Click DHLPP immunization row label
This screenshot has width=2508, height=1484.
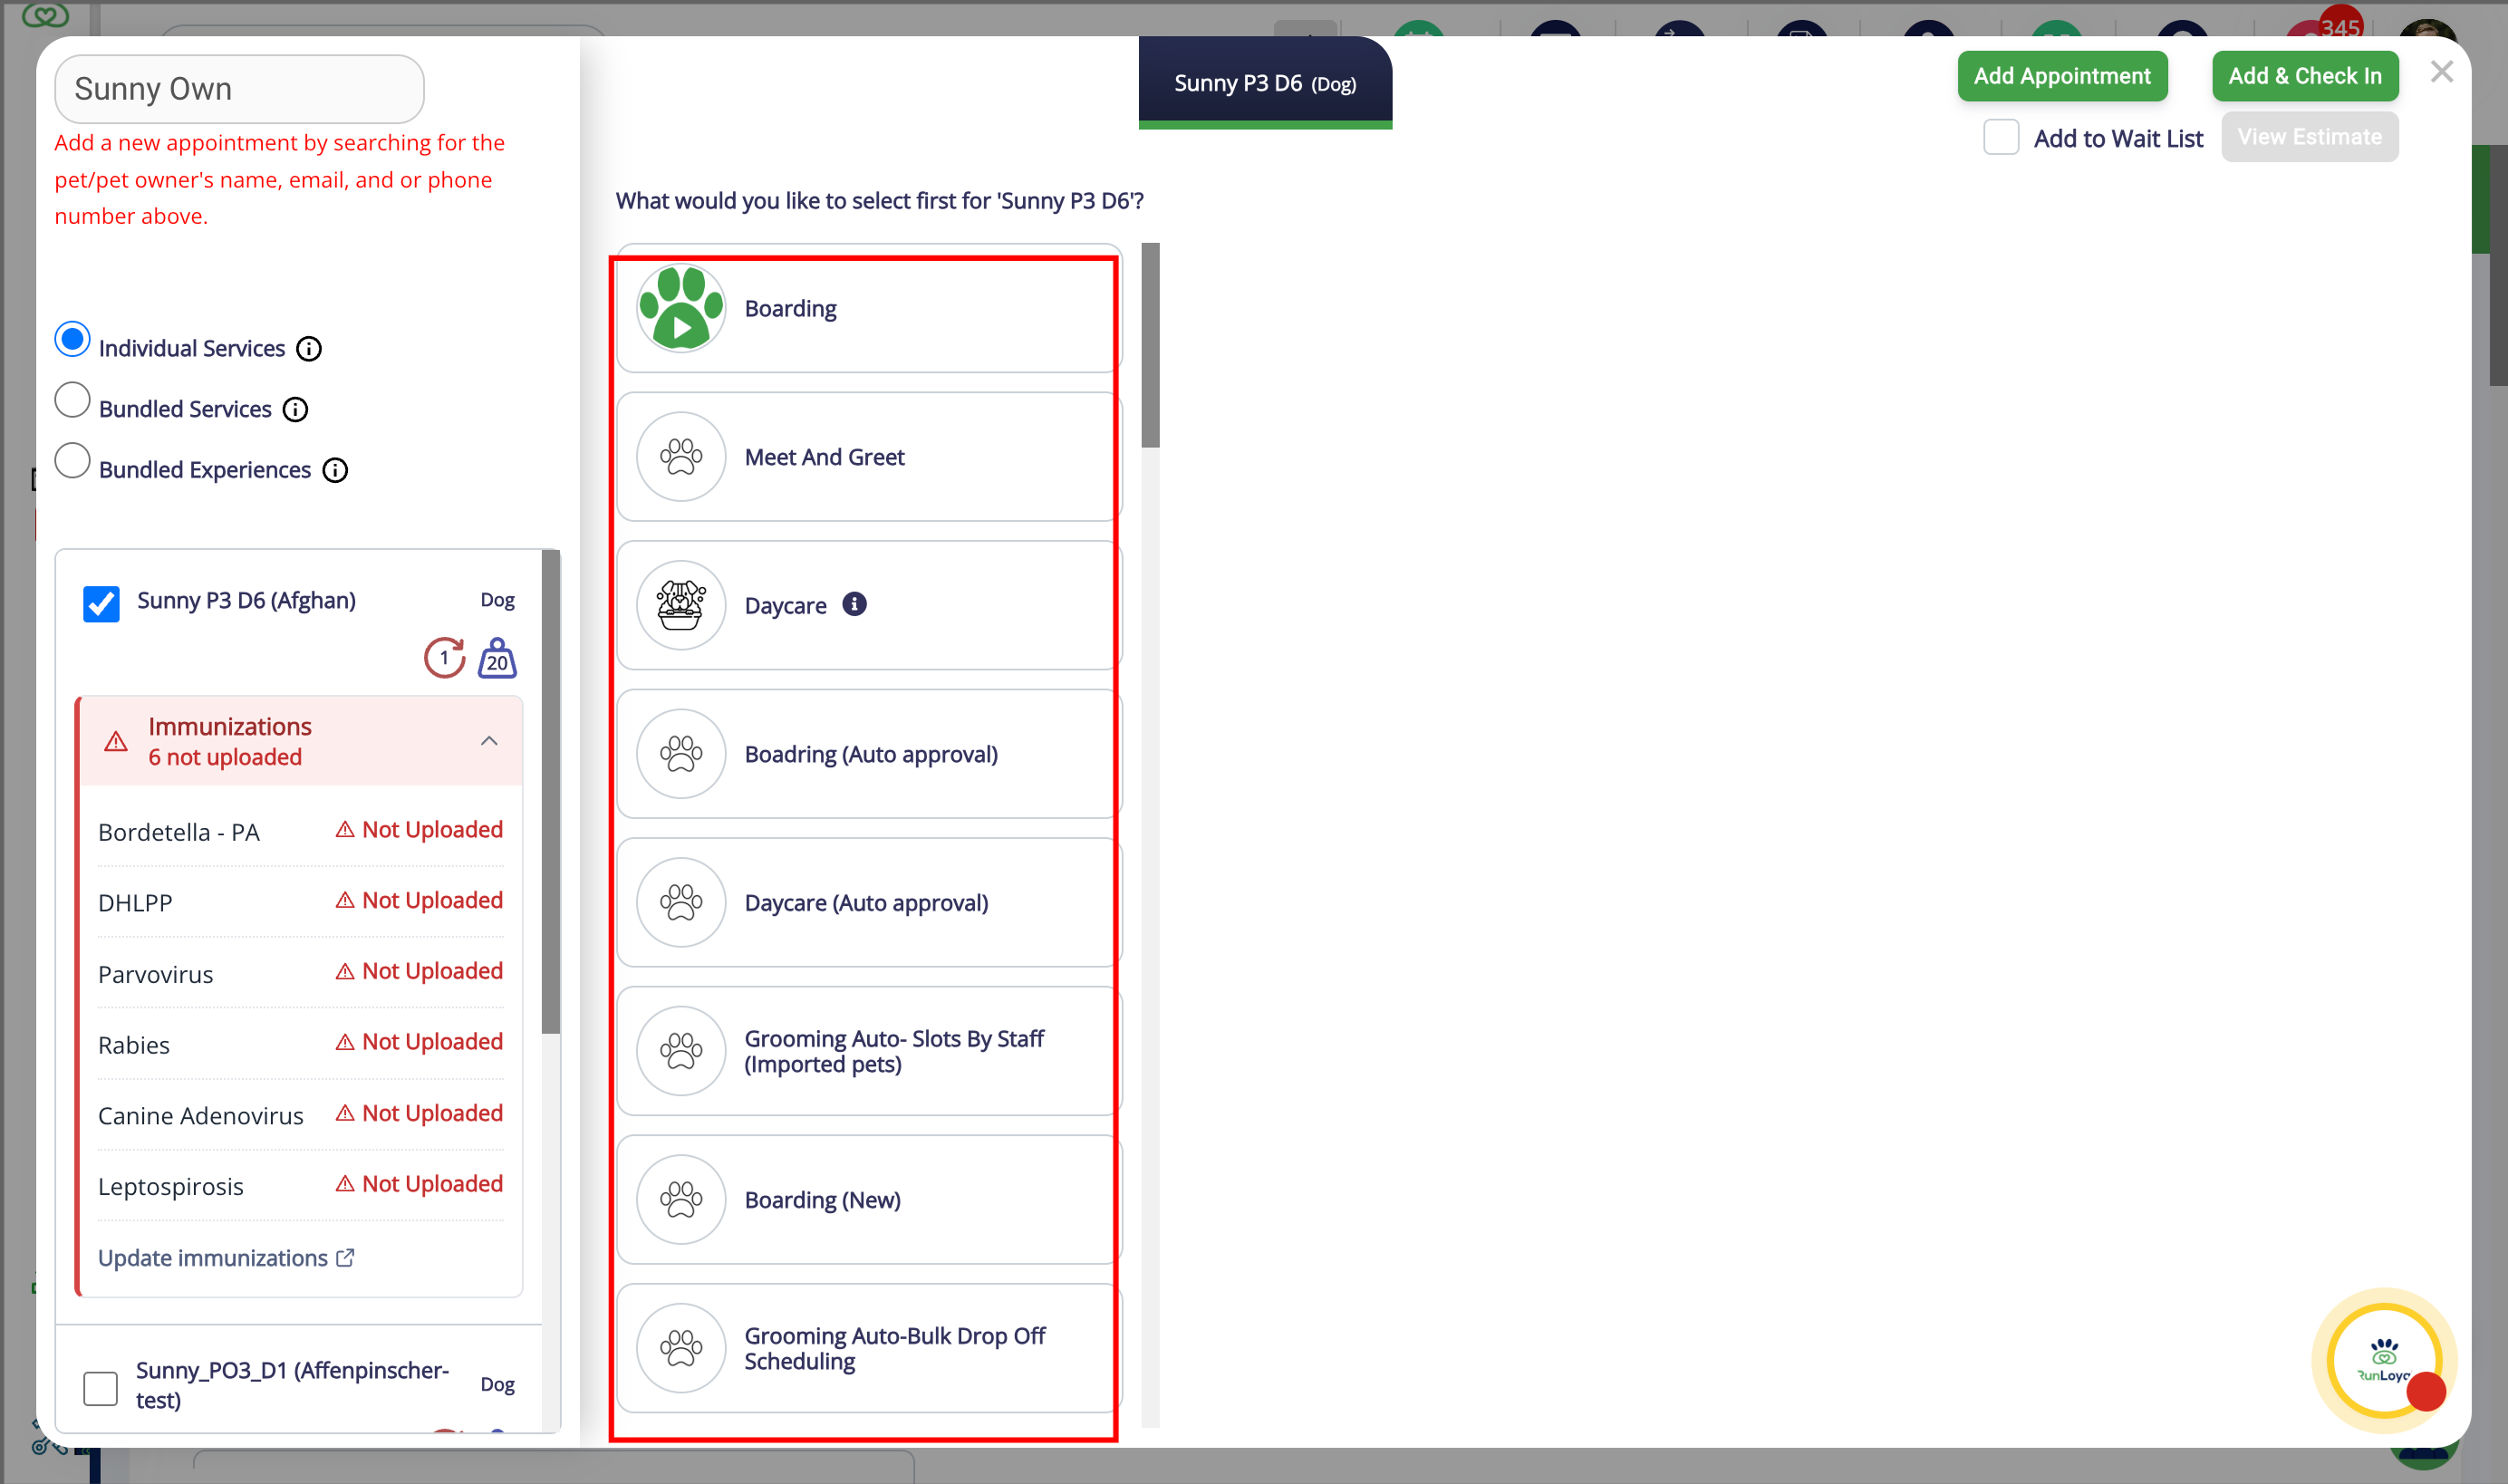click(135, 903)
